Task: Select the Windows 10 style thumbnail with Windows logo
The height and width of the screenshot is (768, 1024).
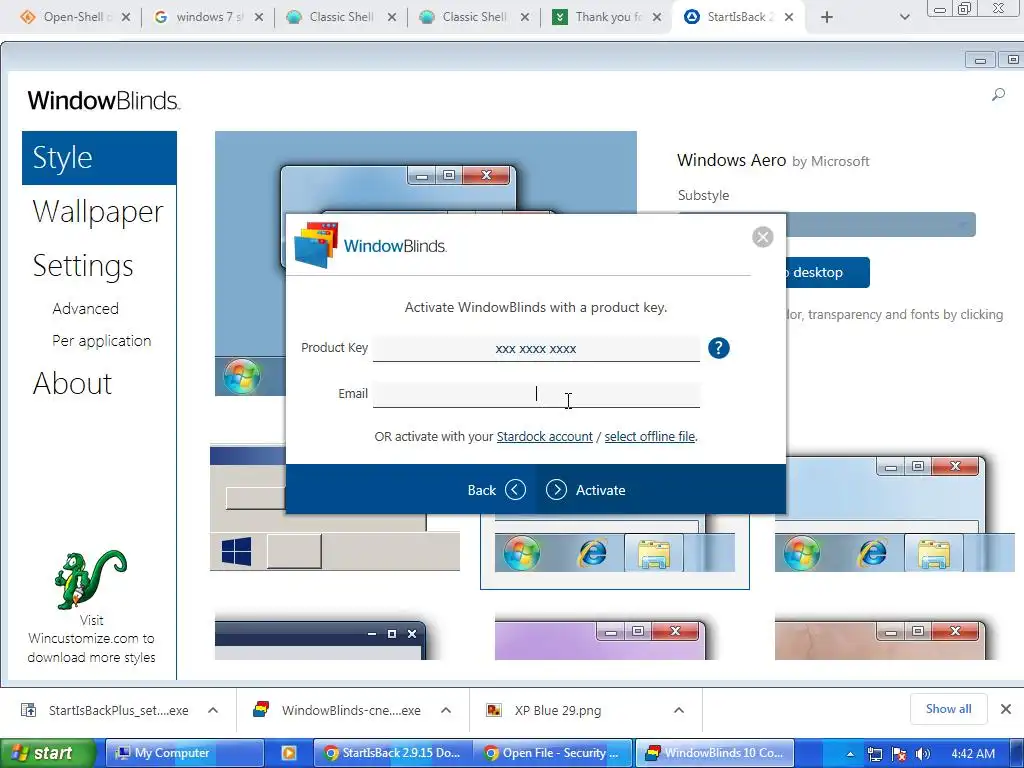Action: (334, 509)
